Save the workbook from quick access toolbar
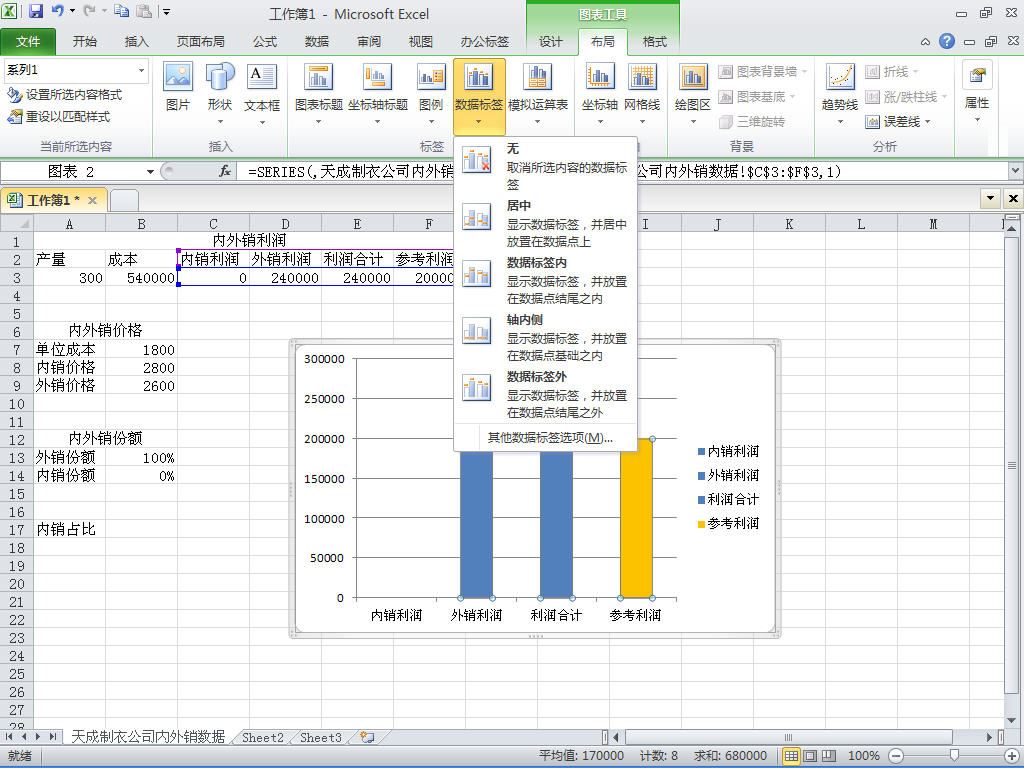The height and width of the screenshot is (768, 1024). (x=35, y=11)
